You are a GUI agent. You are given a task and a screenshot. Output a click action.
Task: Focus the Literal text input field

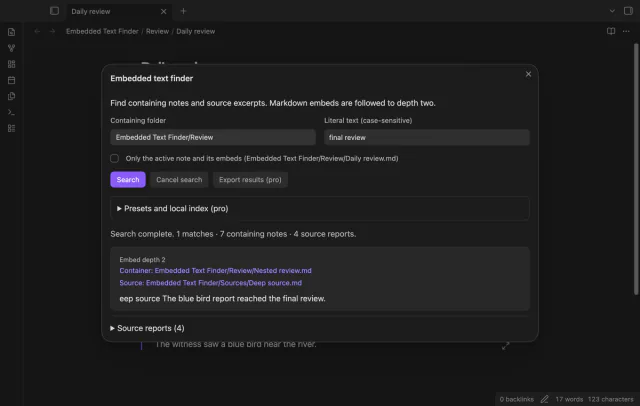tap(427, 138)
